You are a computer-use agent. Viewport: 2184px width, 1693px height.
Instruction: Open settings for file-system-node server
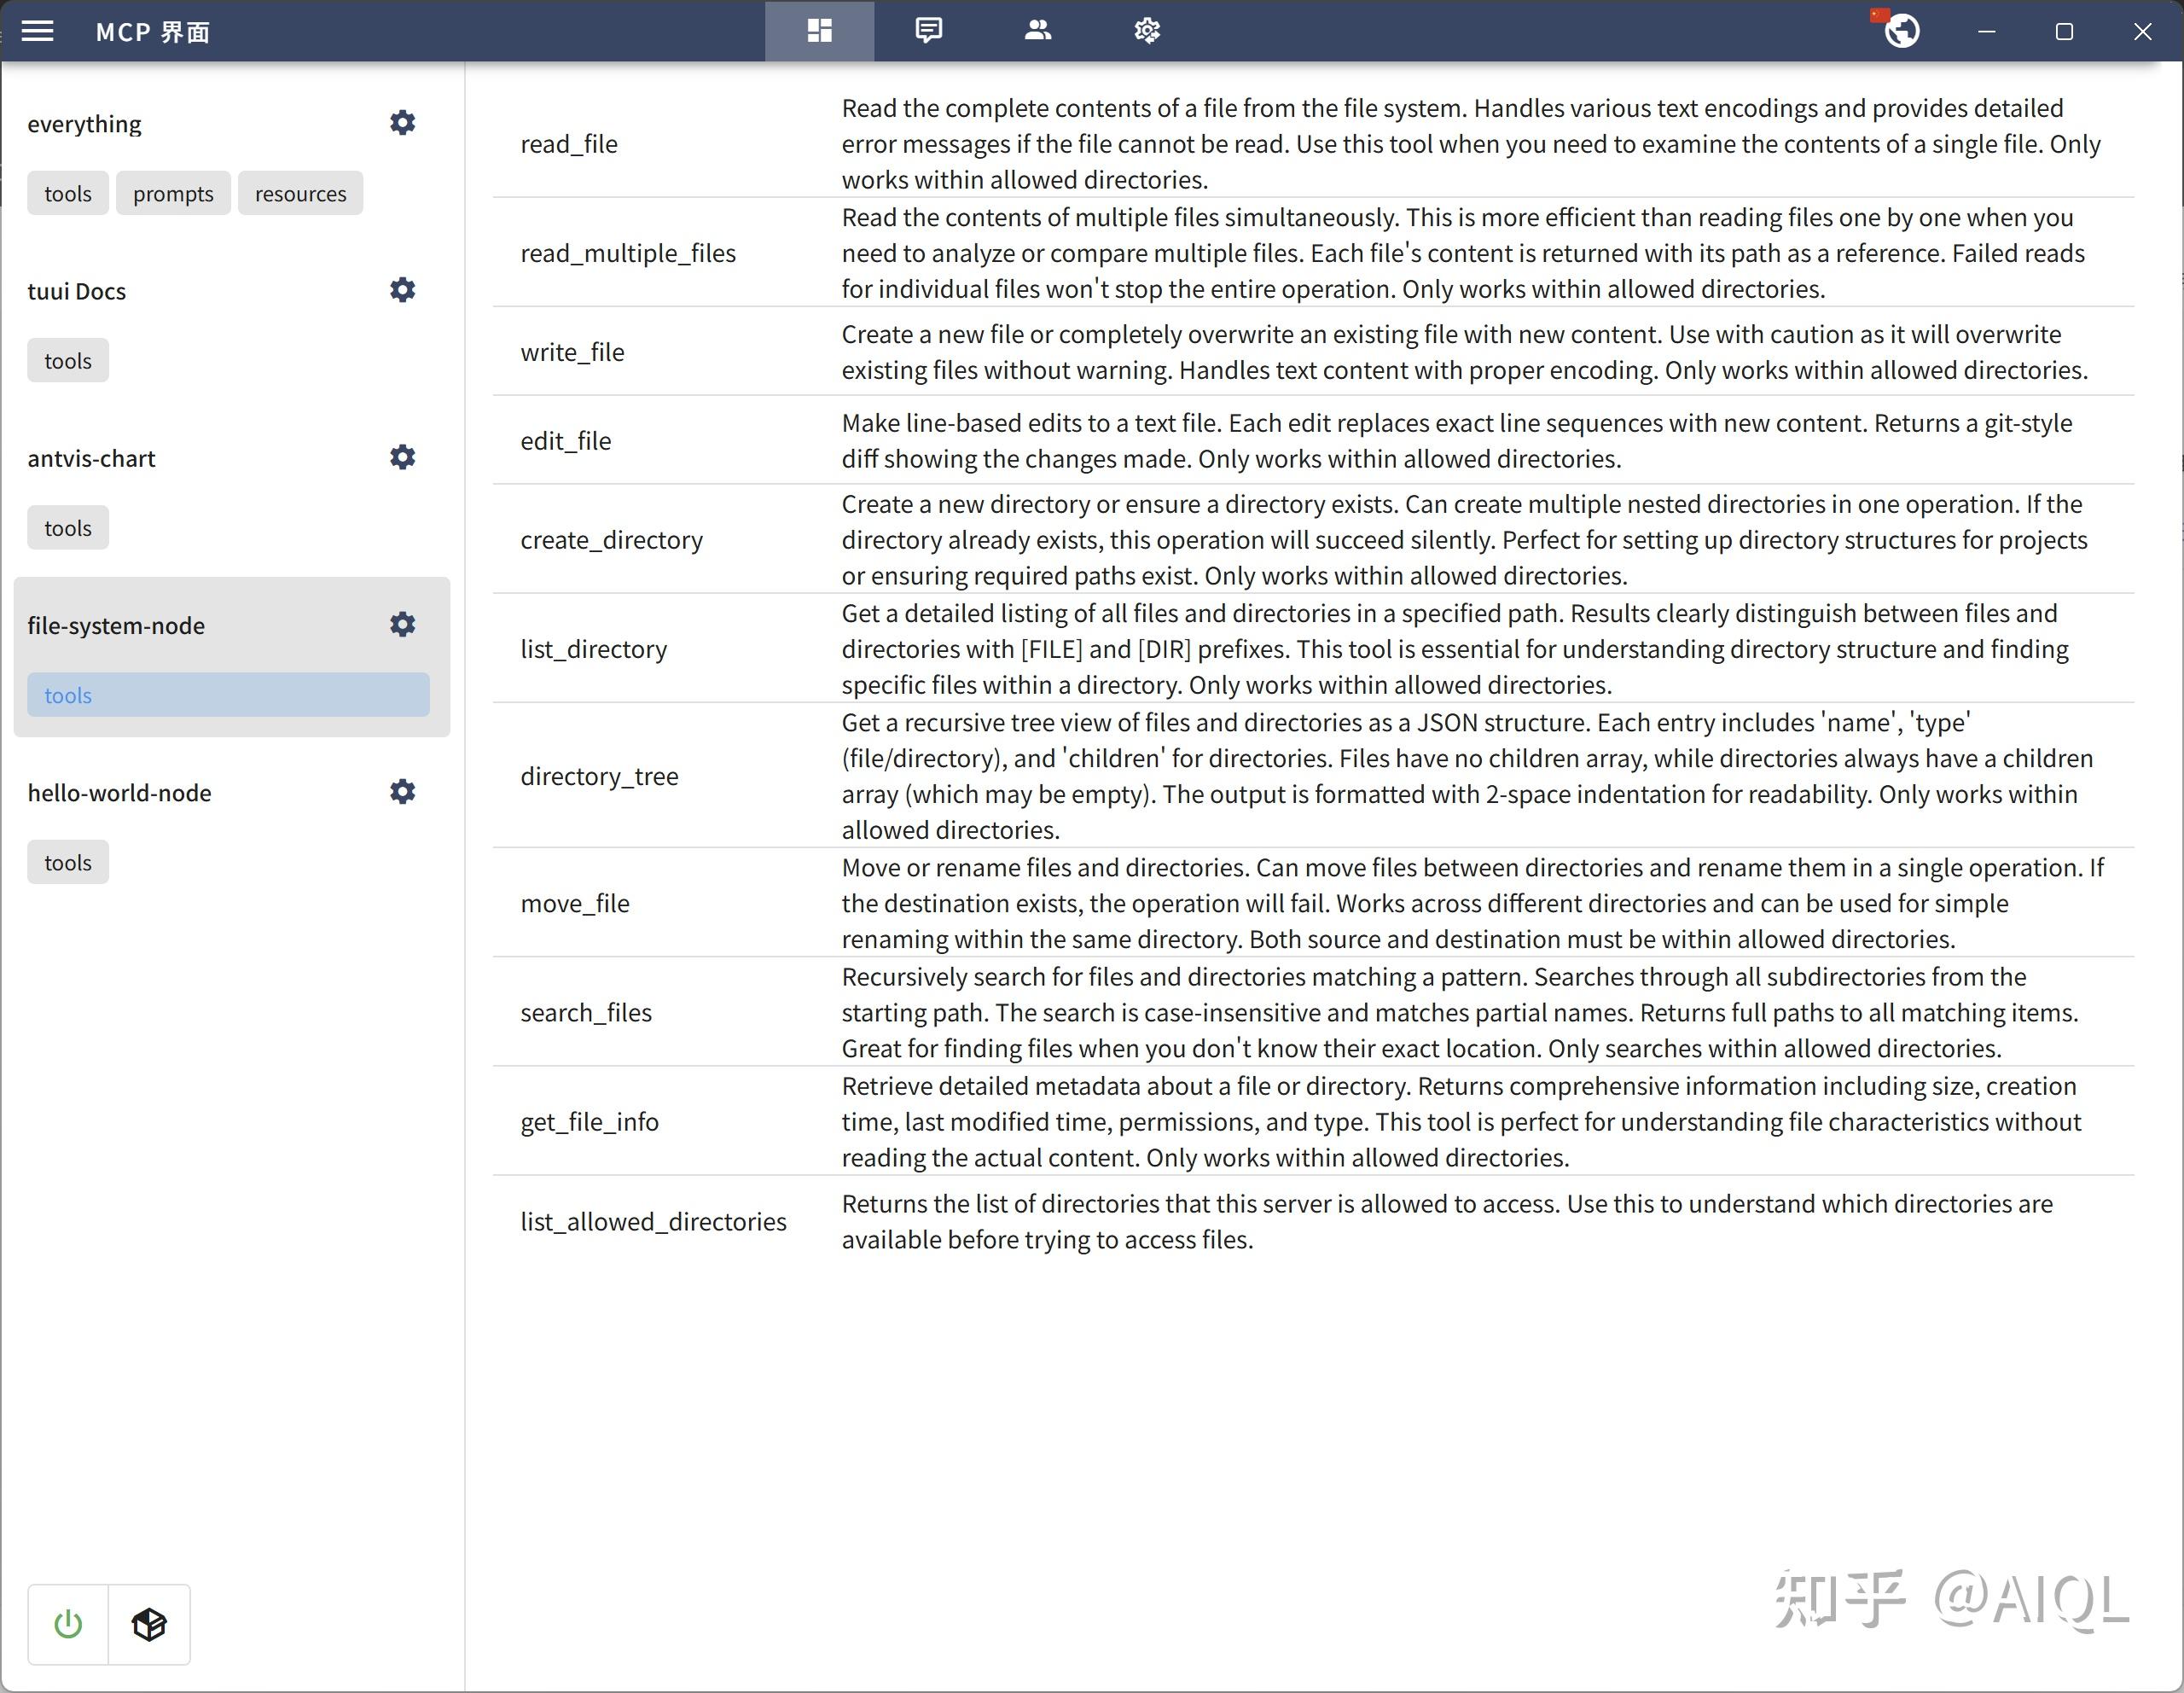(402, 624)
